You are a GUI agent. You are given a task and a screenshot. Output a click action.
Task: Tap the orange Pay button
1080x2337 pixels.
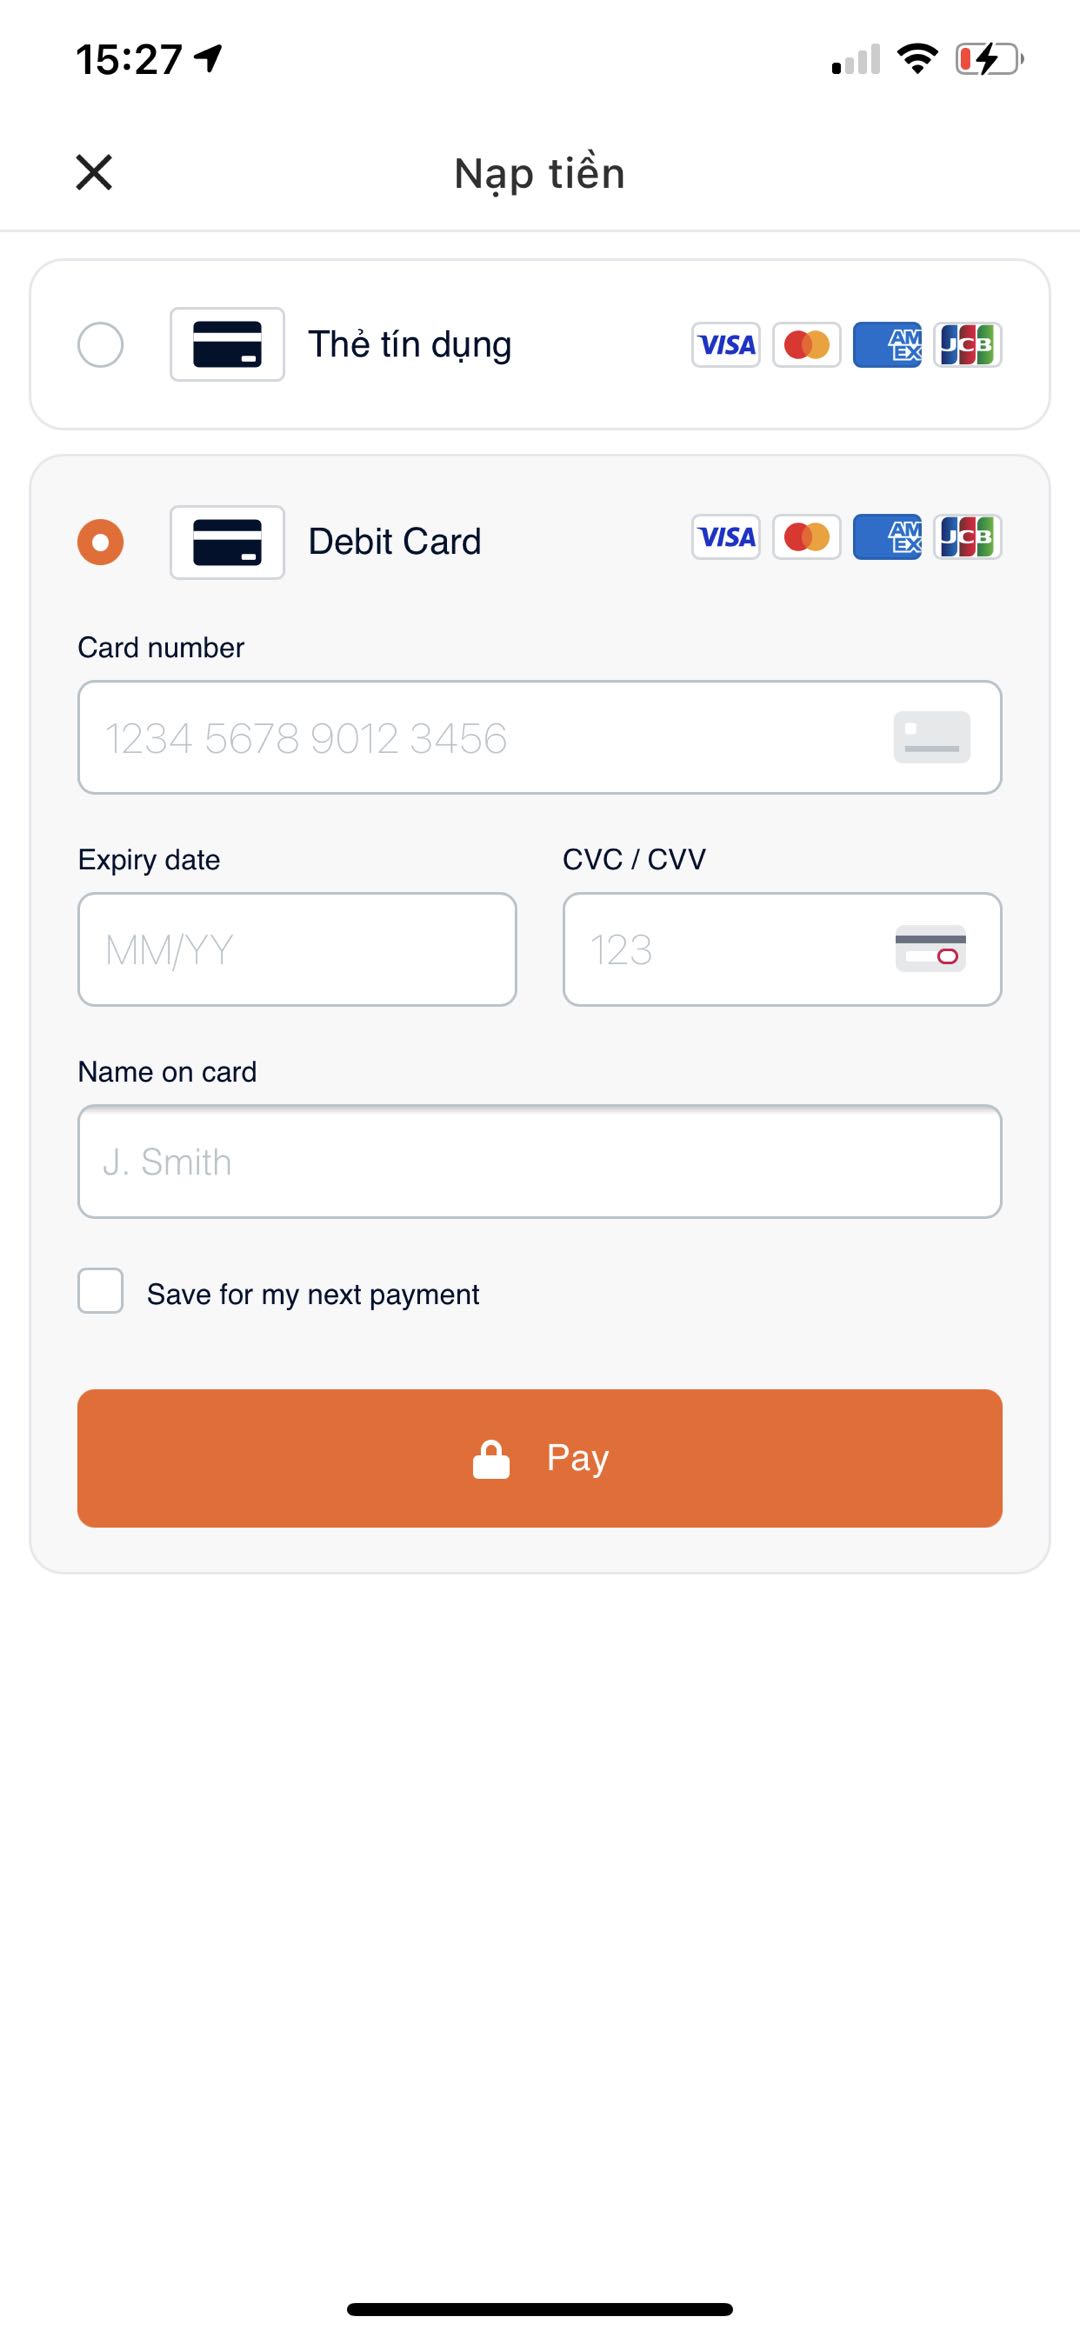[x=540, y=1458]
